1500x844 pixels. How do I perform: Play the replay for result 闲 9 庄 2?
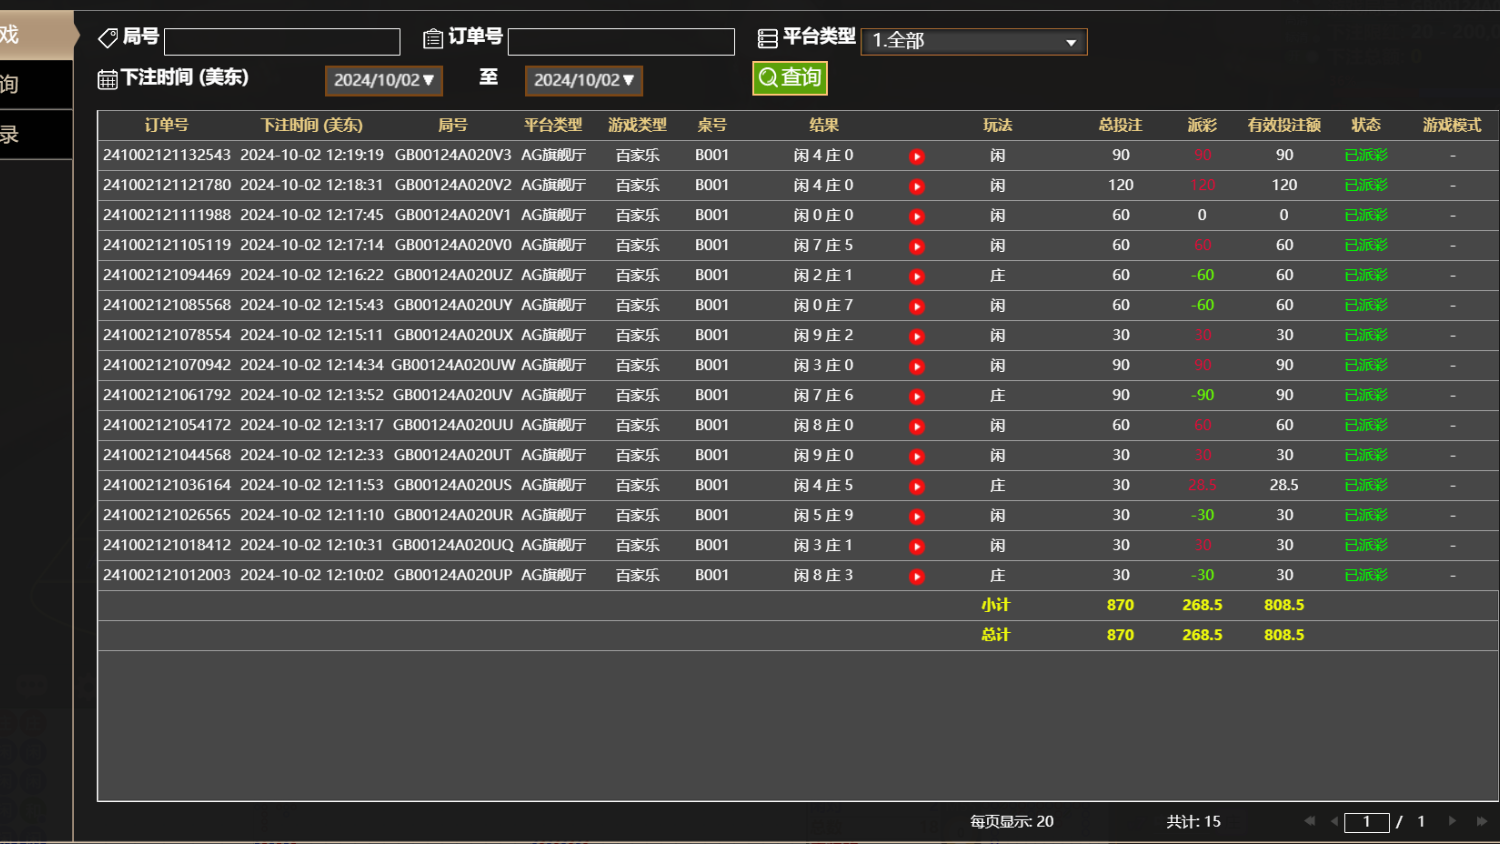coord(917,336)
